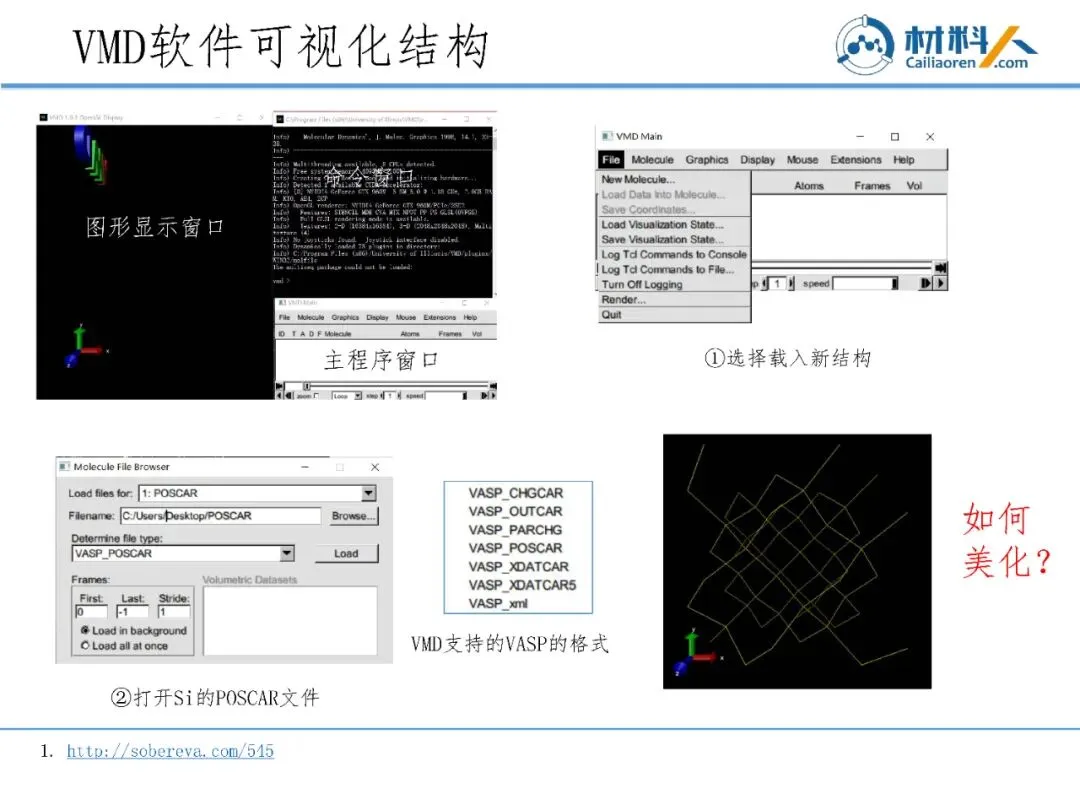Expand Load files for dropdown arrow
This screenshot has height=810, width=1080.
(x=368, y=493)
